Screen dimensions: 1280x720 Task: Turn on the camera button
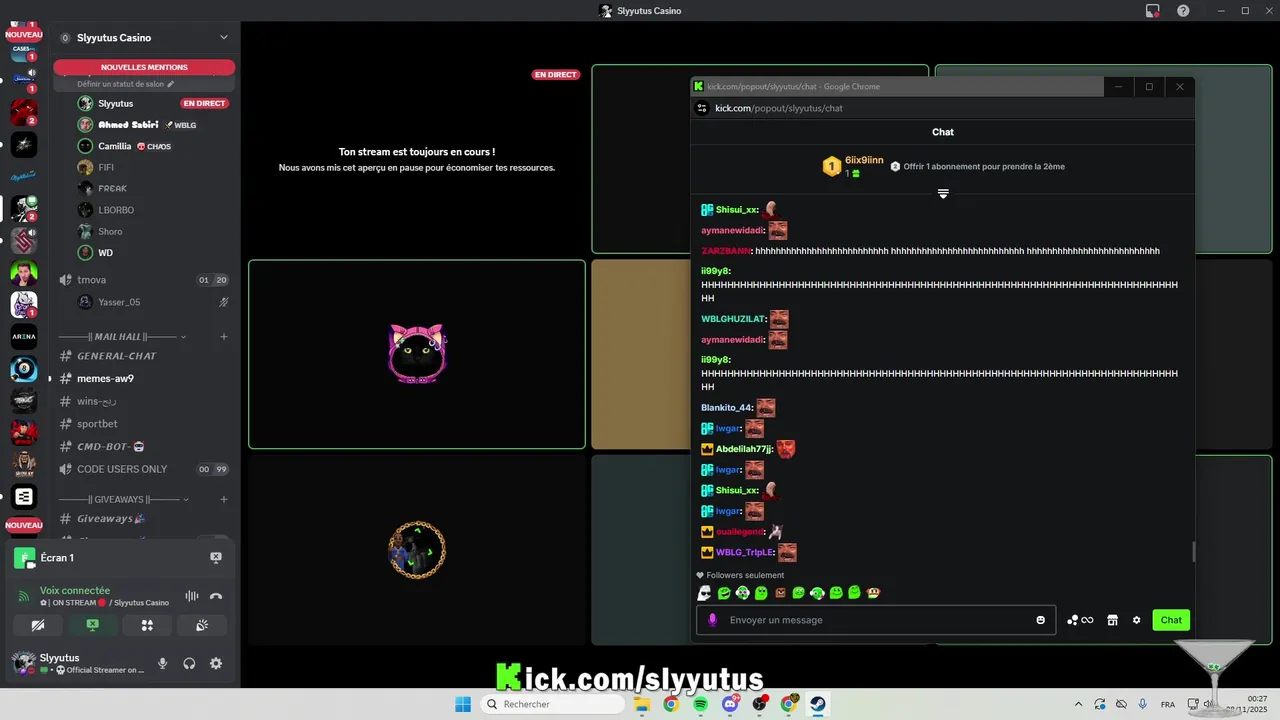click(x=38, y=626)
